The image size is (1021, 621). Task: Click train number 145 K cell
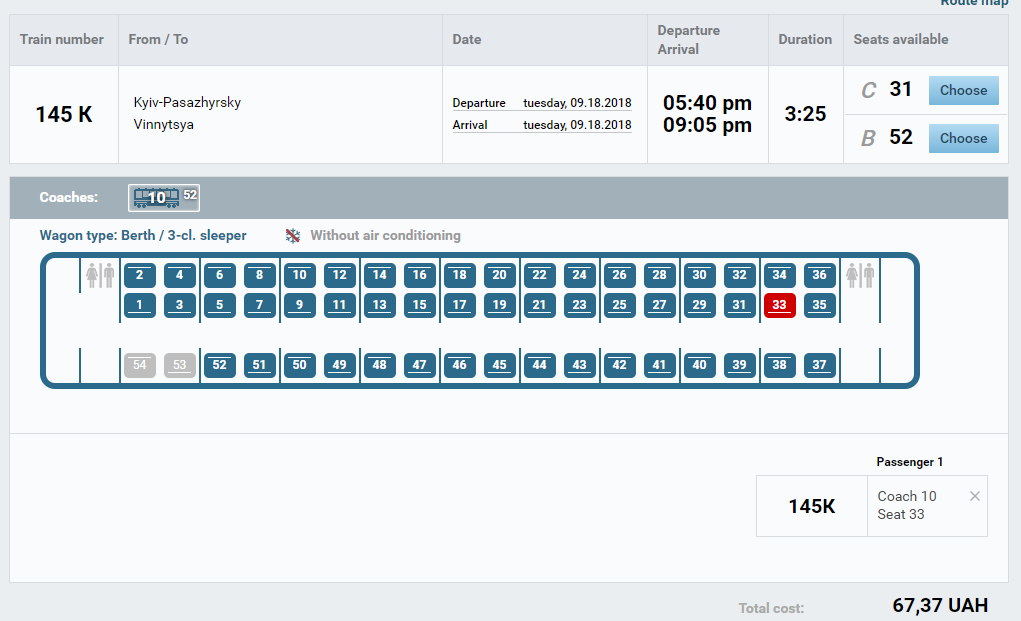[x=64, y=115]
